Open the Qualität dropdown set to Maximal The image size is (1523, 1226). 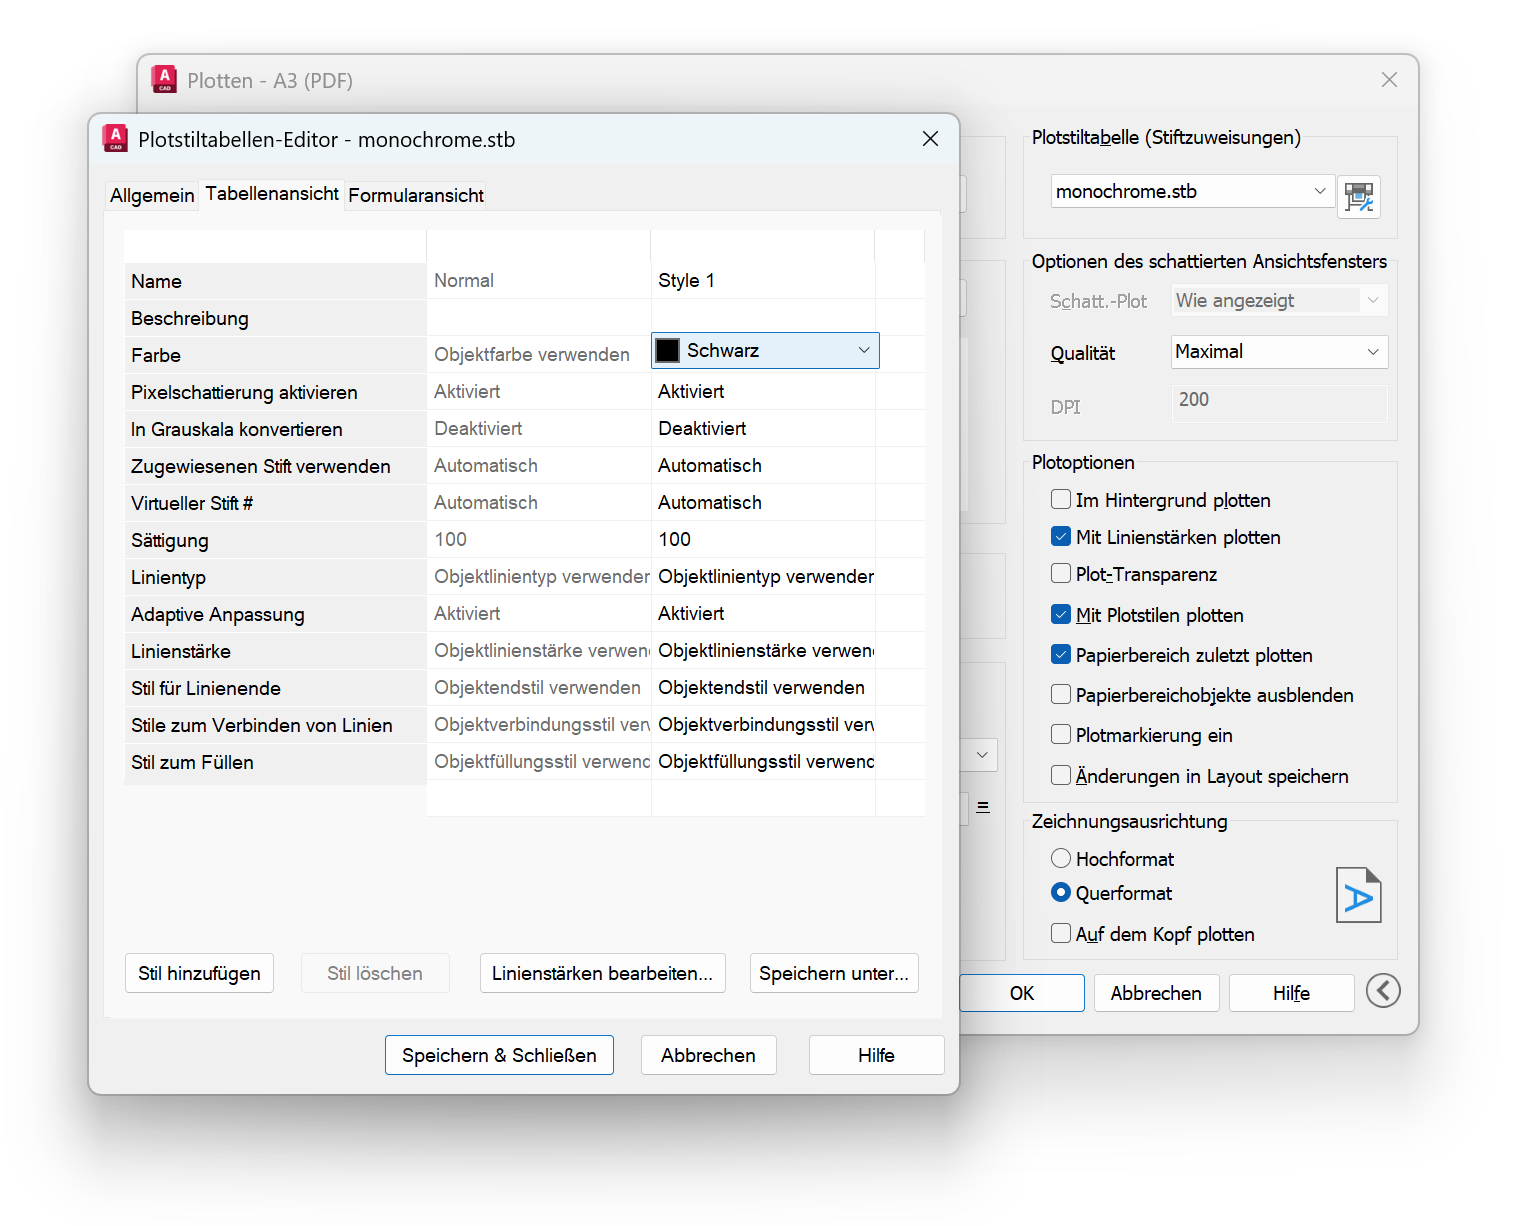(x=1372, y=352)
